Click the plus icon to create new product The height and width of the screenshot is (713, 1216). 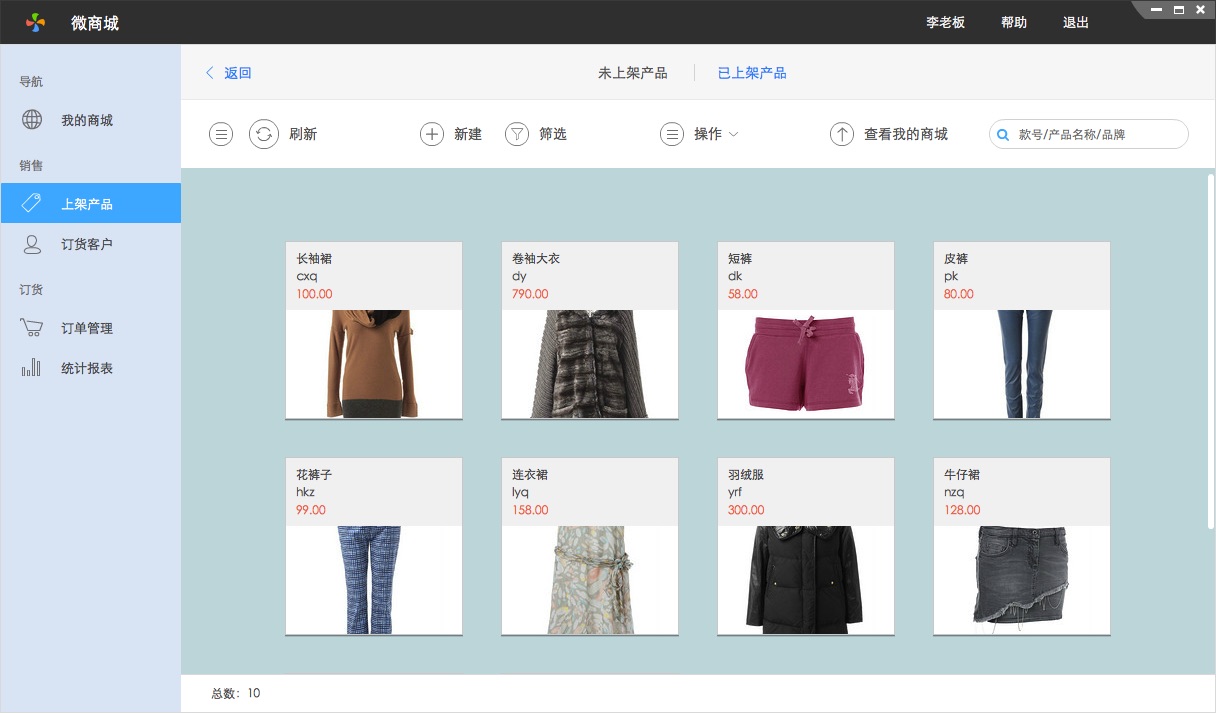(x=431, y=133)
